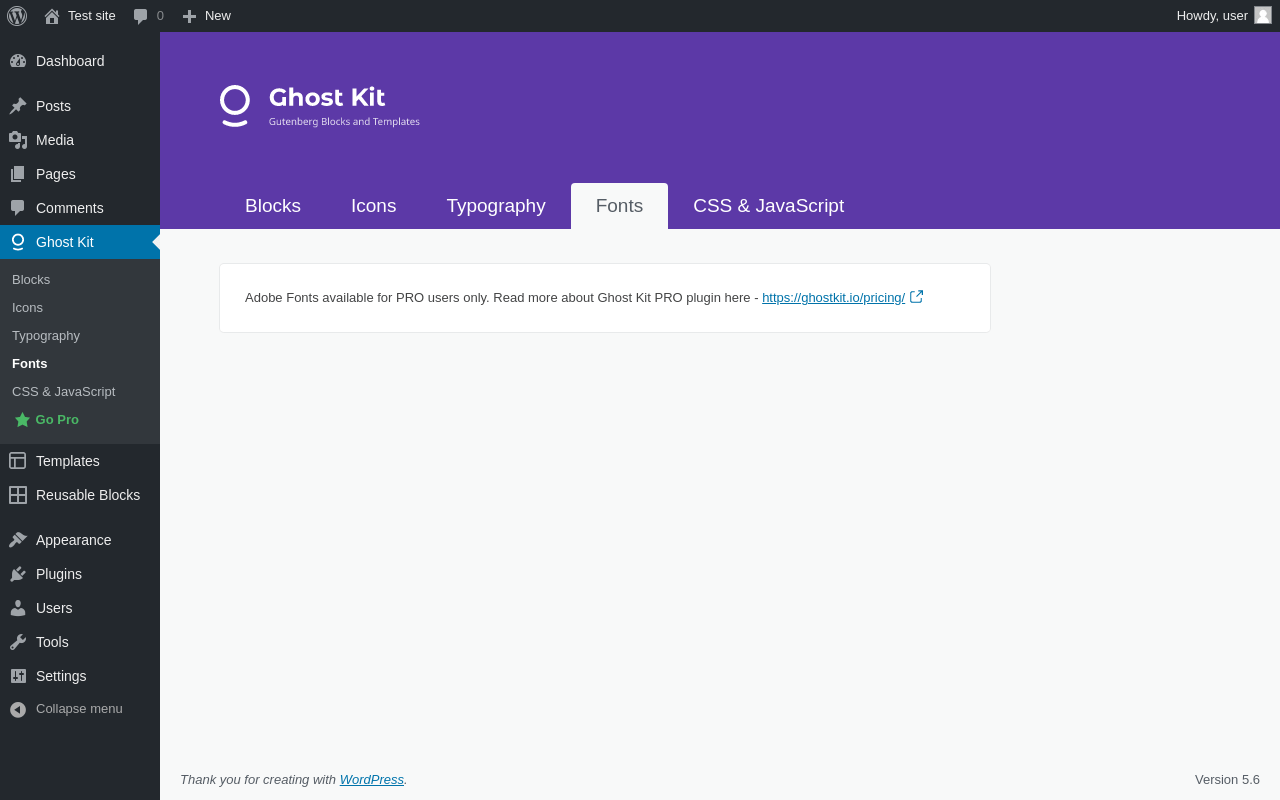This screenshot has width=1280, height=800.
Task: Open the Typography tab
Action: tap(496, 206)
